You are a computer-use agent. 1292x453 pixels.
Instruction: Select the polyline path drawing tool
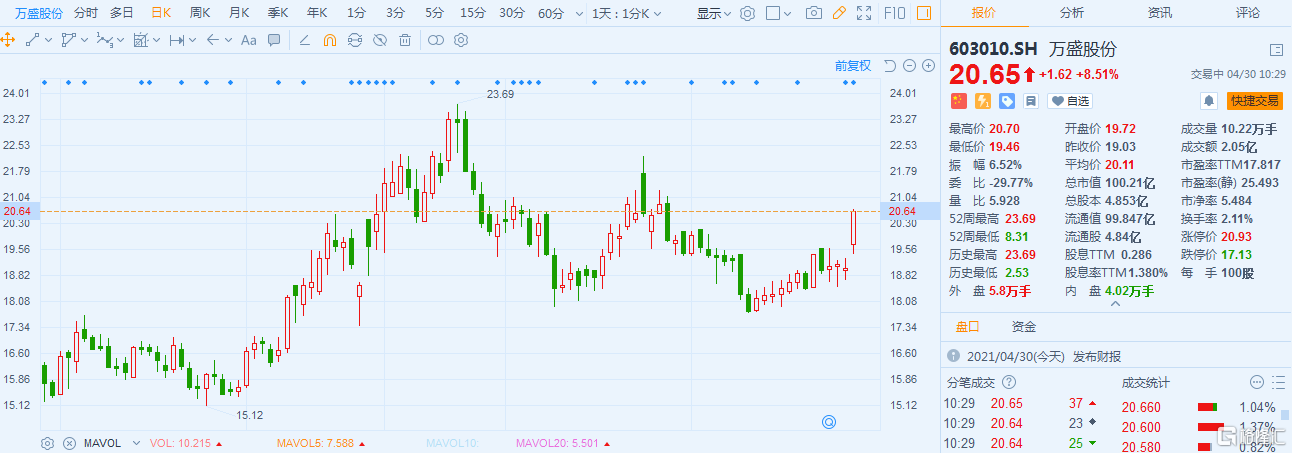68,40
